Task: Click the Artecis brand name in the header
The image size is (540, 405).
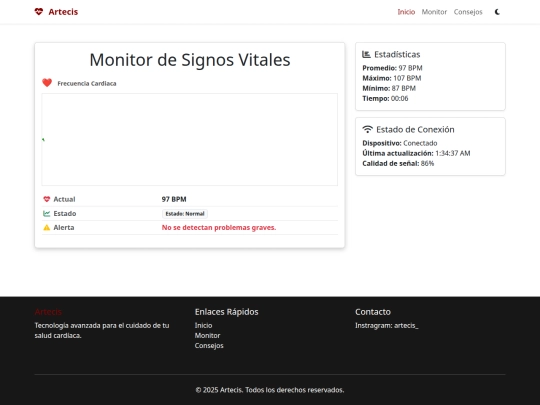Action: pyautogui.click(x=63, y=12)
